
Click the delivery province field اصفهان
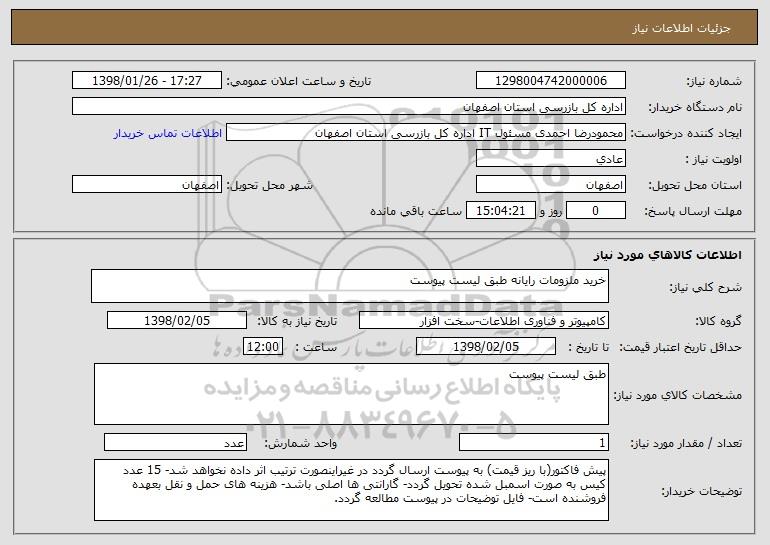550,185
